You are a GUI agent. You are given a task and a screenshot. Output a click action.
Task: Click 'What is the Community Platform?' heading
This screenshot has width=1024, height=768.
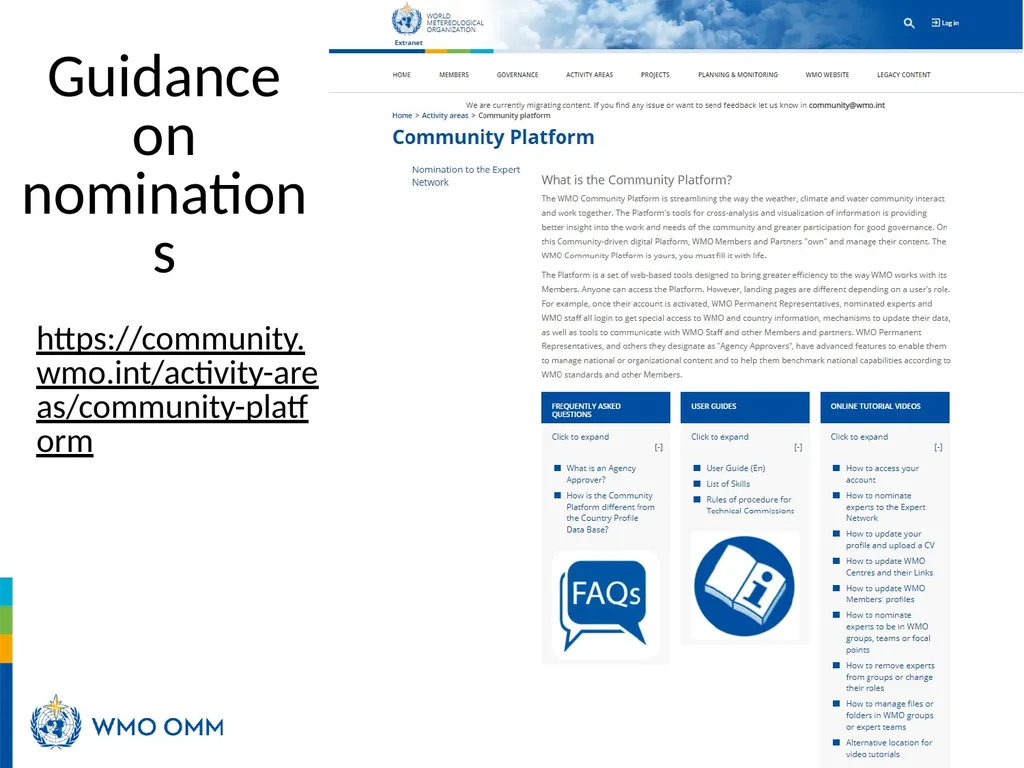pos(637,180)
